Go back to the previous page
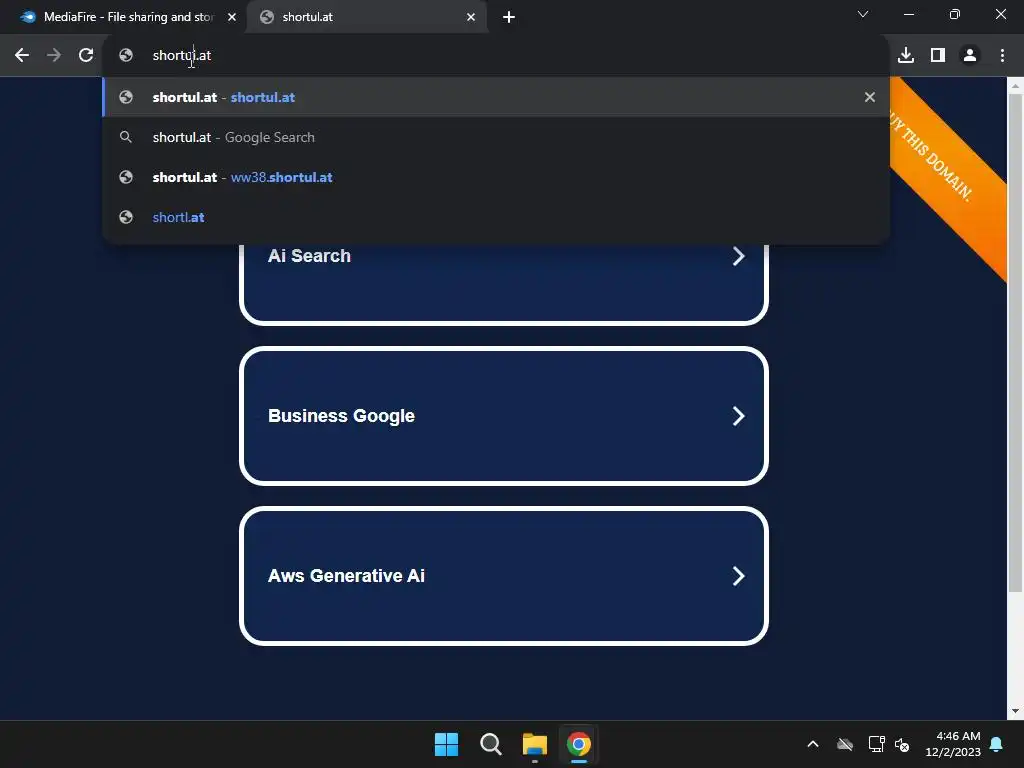The height and width of the screenshot is (768, 1024). pyautogui.click(x=22, y=56)
